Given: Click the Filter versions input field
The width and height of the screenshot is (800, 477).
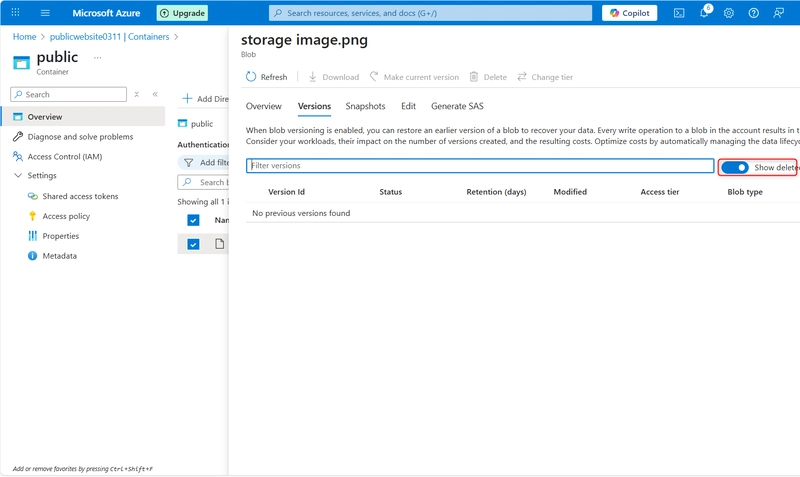Looking at the screenshot, I should (x=480, y=166).
